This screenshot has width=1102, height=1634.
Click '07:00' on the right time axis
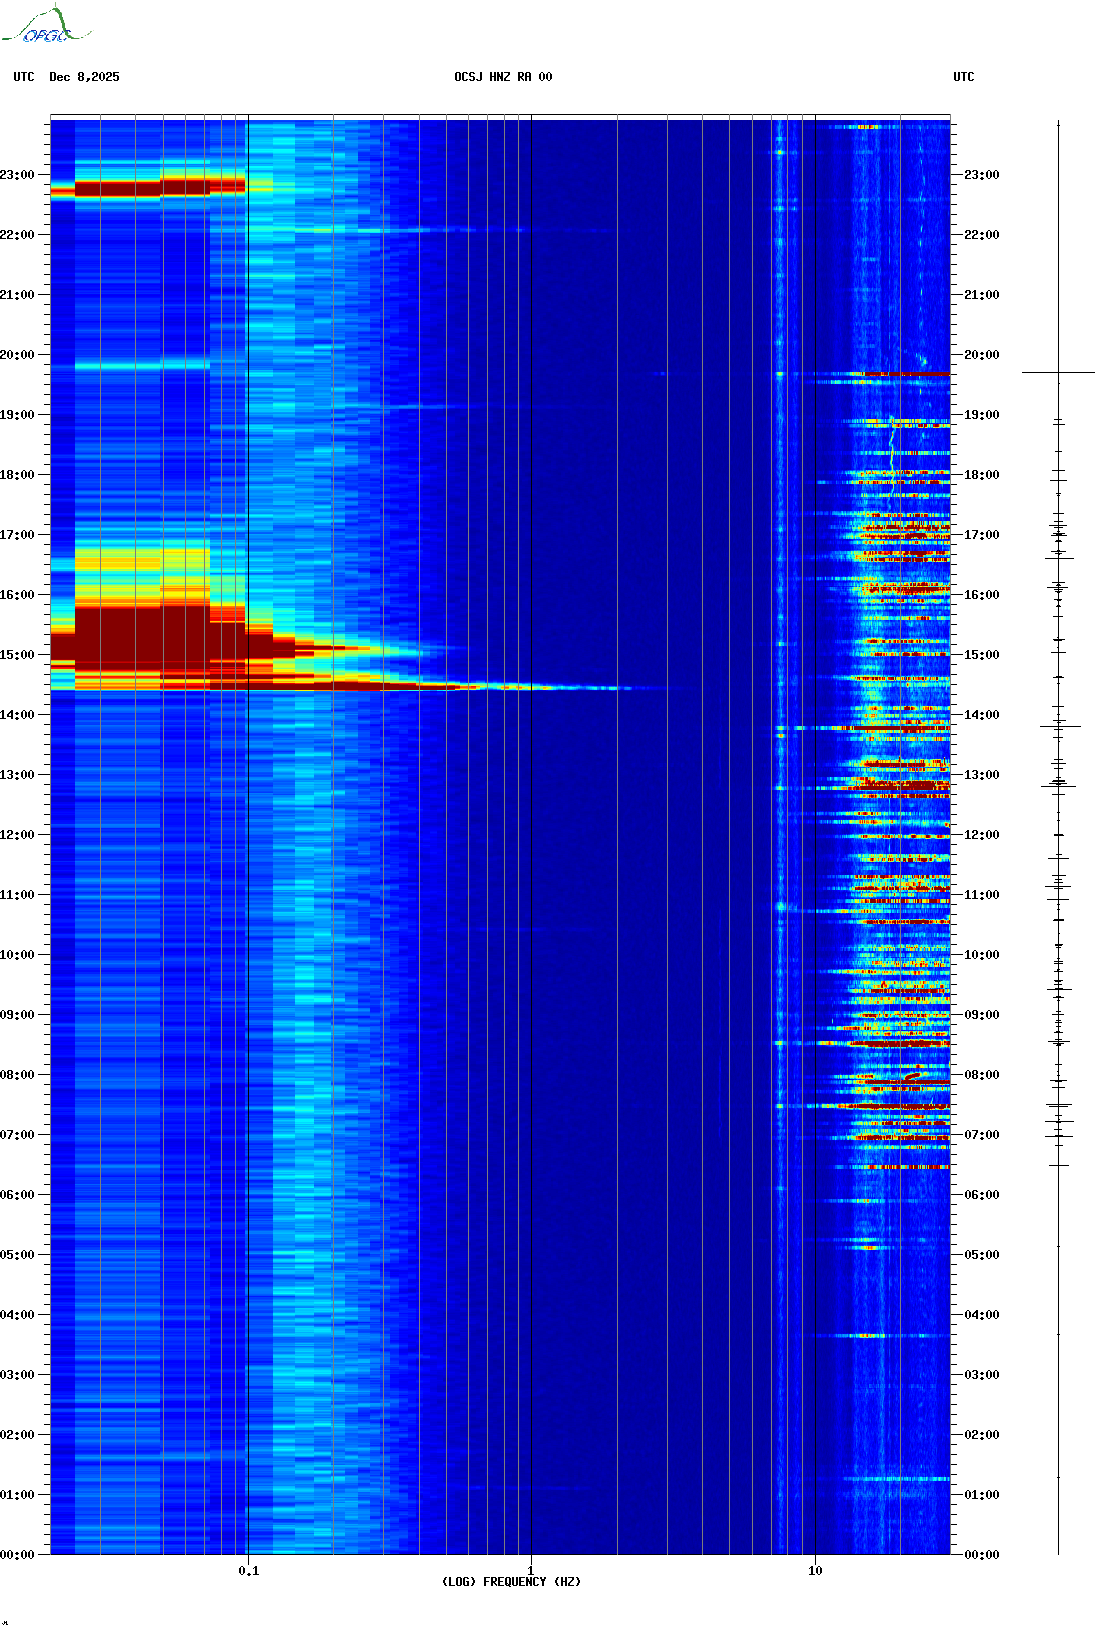982,1135
